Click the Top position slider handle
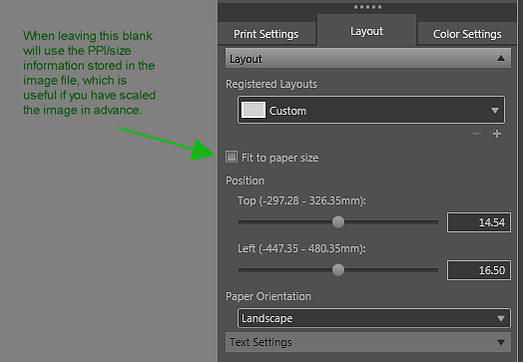The image size is (523, 362). [x=338, y=222]
